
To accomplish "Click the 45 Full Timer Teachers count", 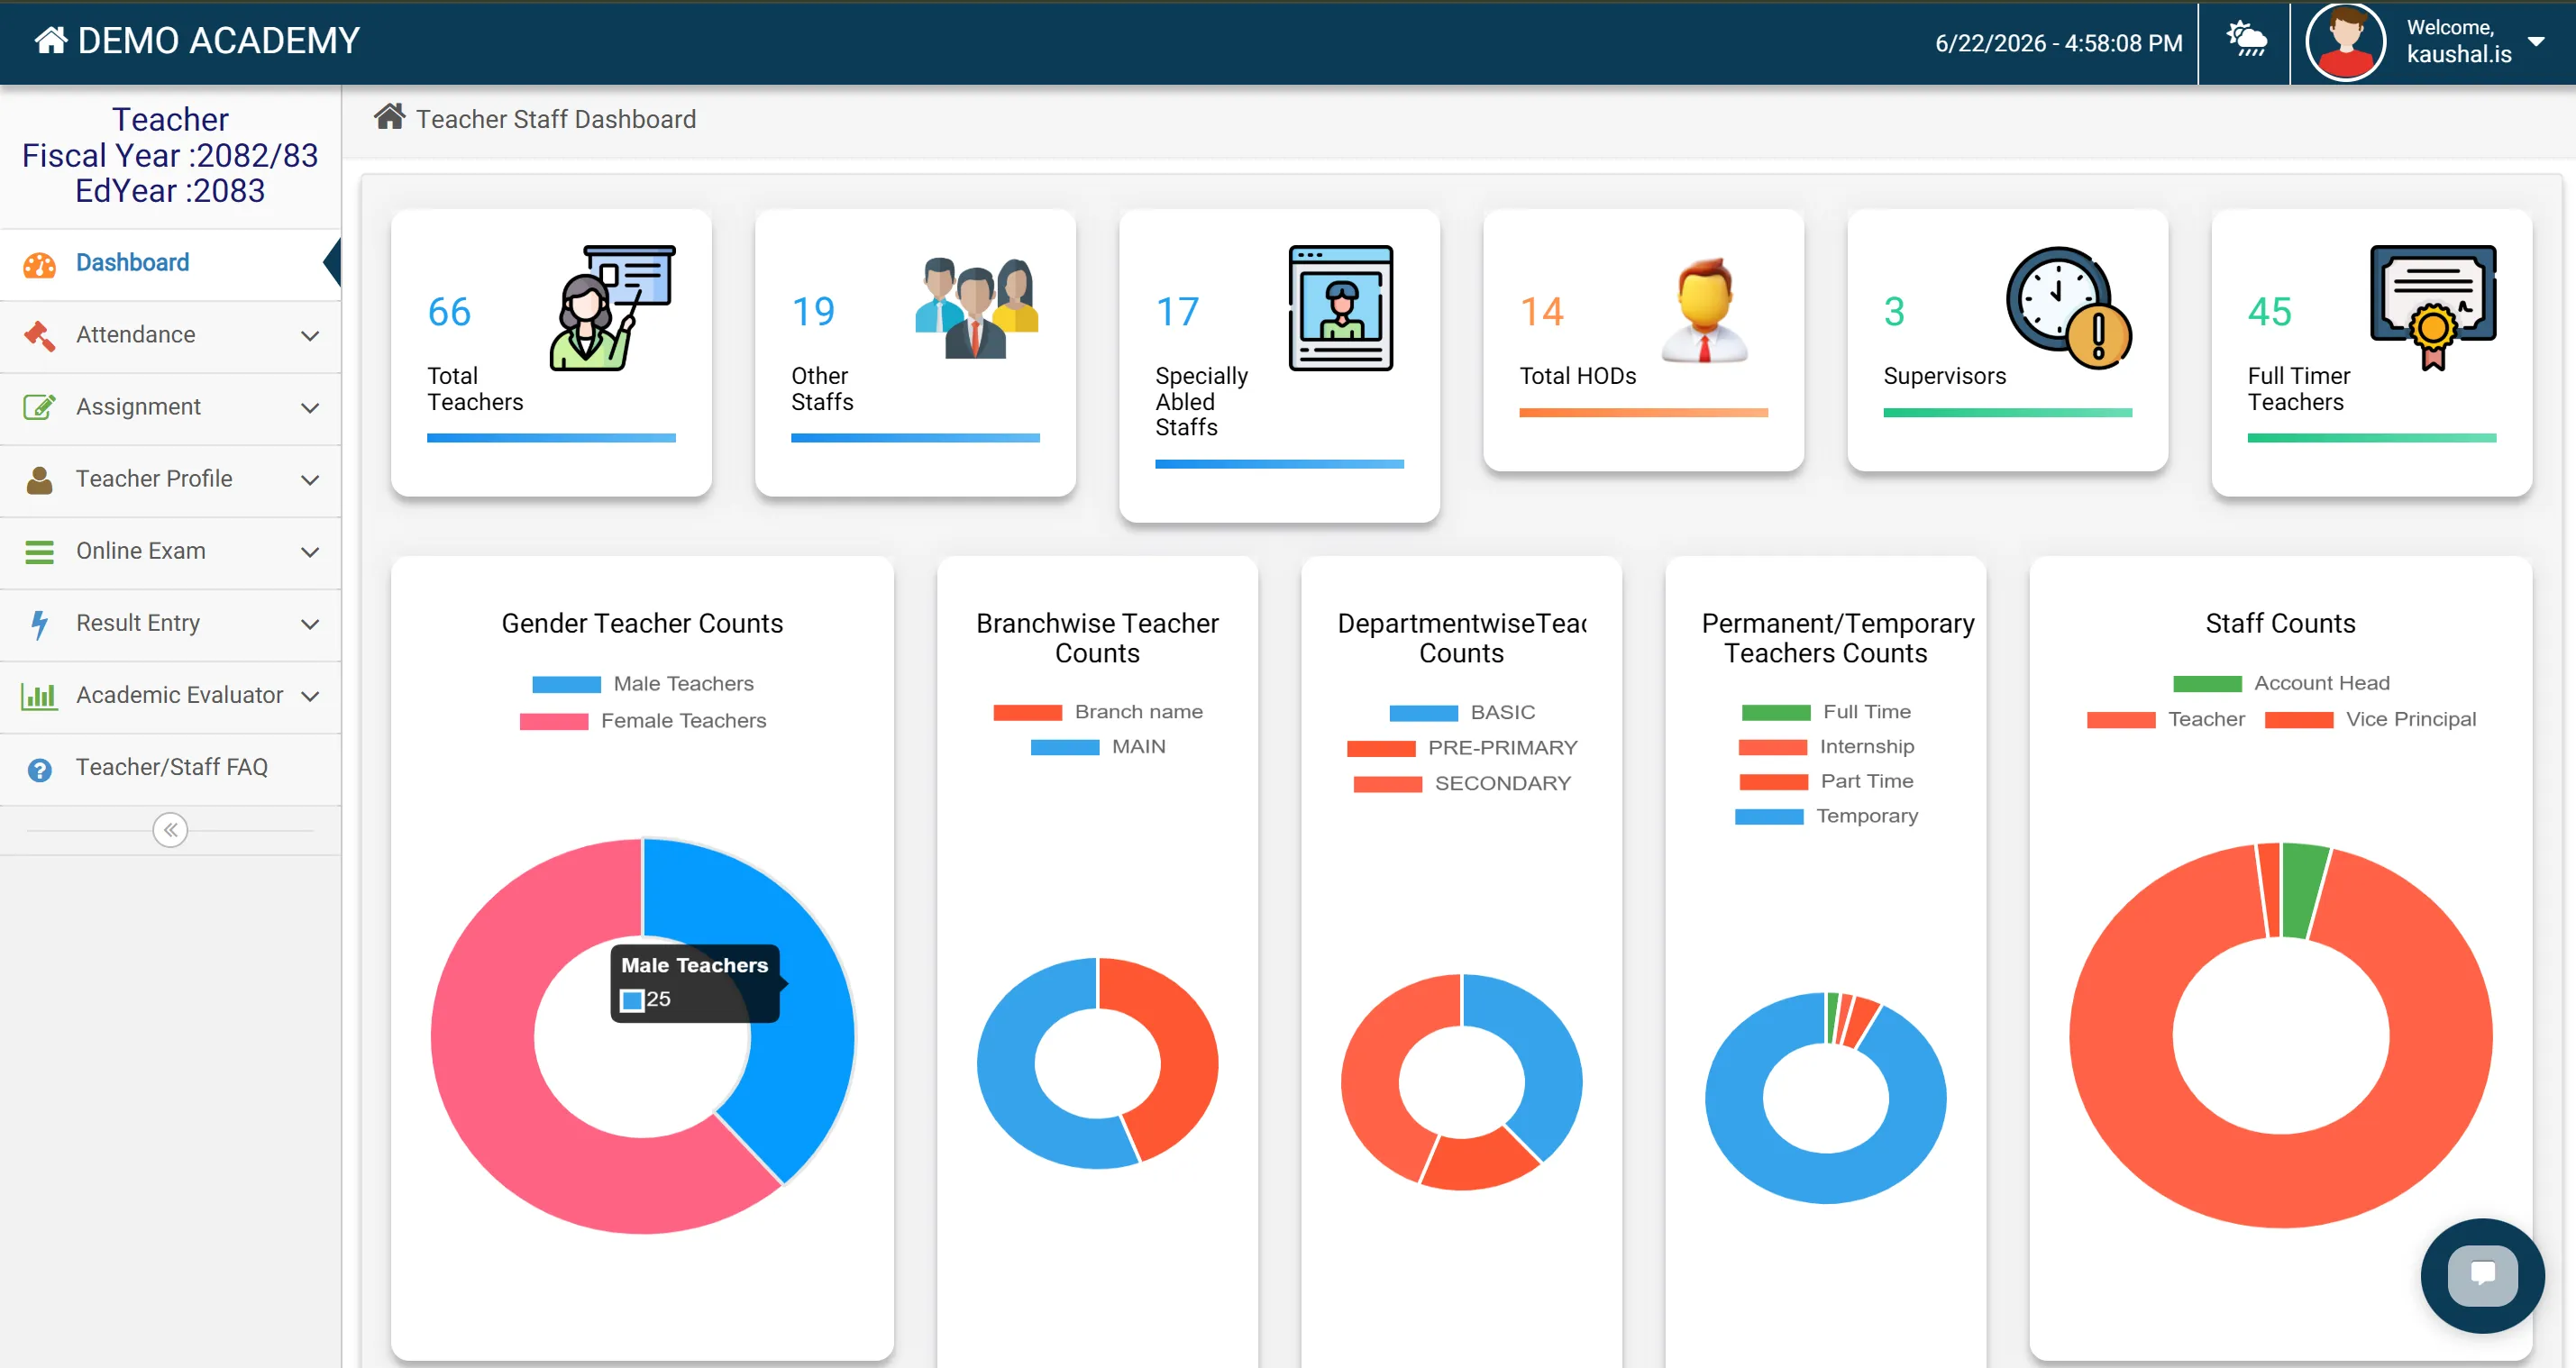I will tap(2269, 312).
